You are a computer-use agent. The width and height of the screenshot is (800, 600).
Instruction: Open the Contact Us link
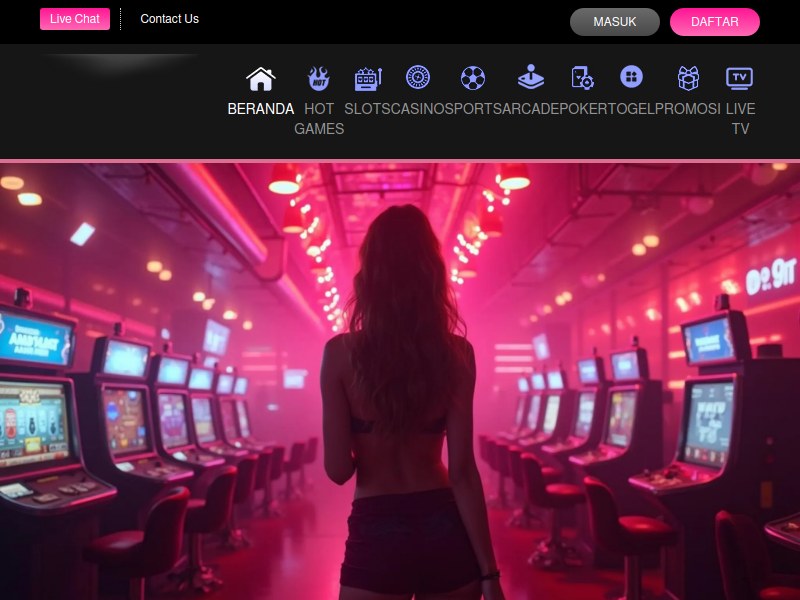click(169, 19)
